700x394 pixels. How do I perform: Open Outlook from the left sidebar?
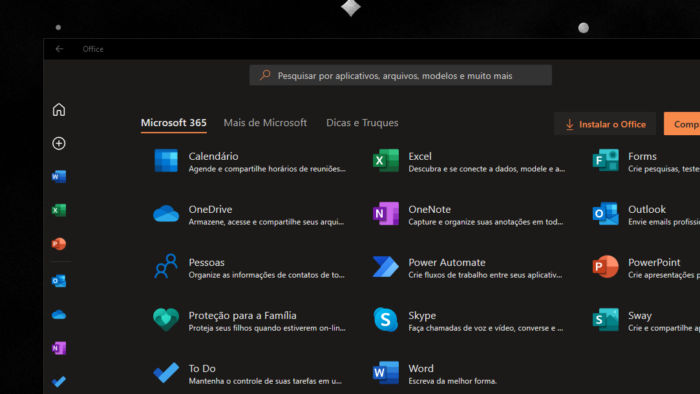click(59, 281)
